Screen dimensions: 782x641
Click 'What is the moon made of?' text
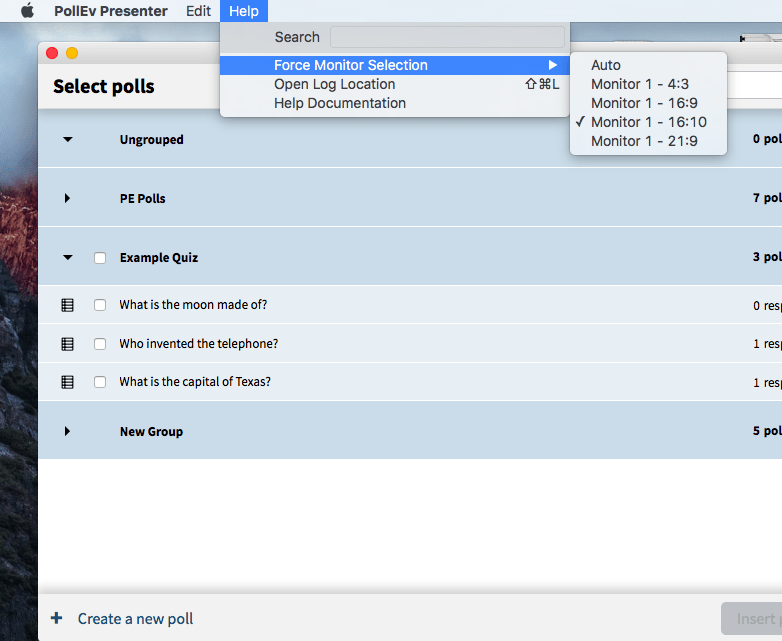[x=193, y=305]
